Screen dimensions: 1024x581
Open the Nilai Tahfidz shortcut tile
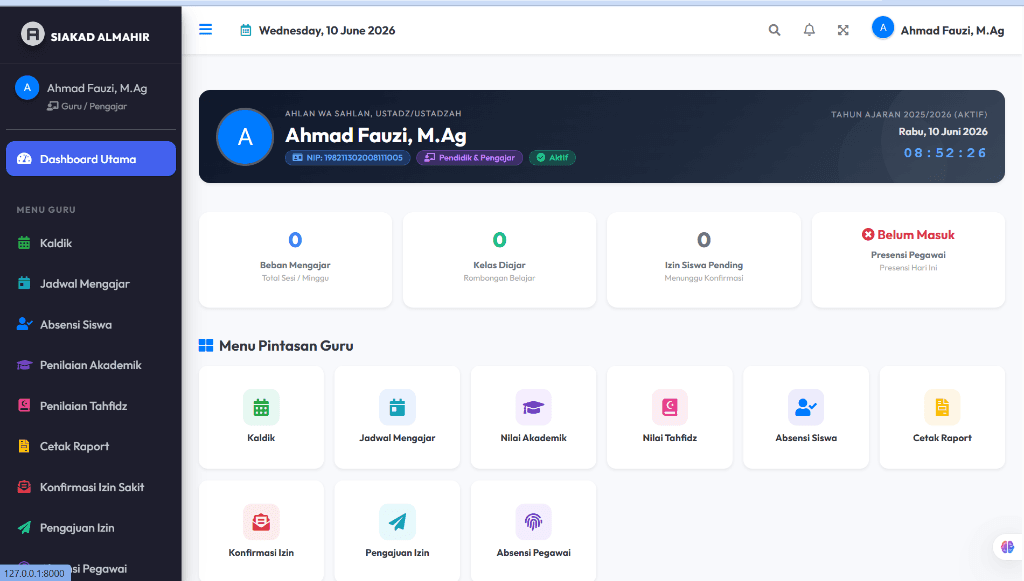[x=669, y=417]
